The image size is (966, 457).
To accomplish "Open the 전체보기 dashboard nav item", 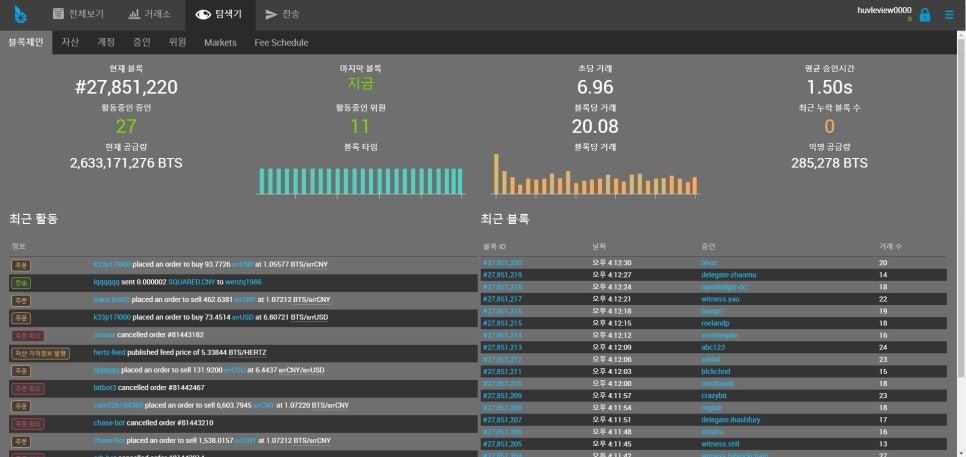I will pyautogui.click(x=77, y=14).
